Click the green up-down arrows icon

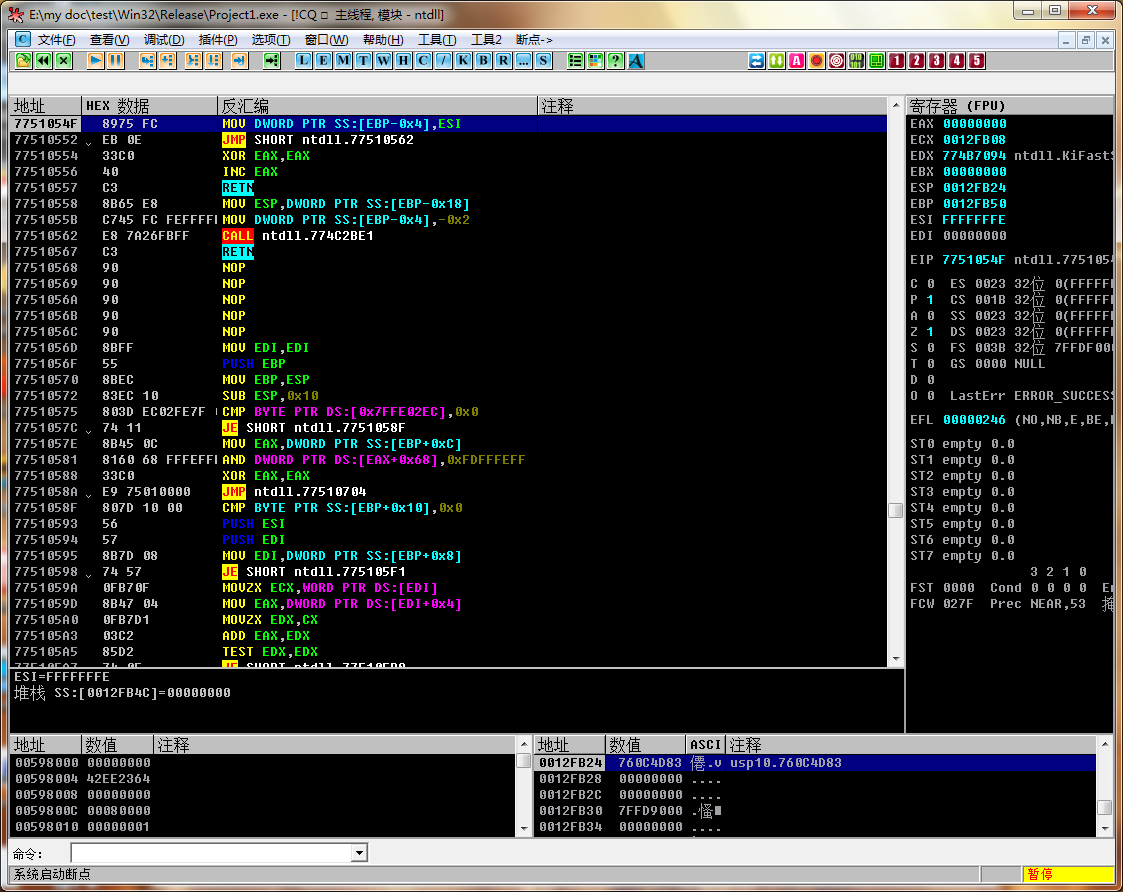776,61
